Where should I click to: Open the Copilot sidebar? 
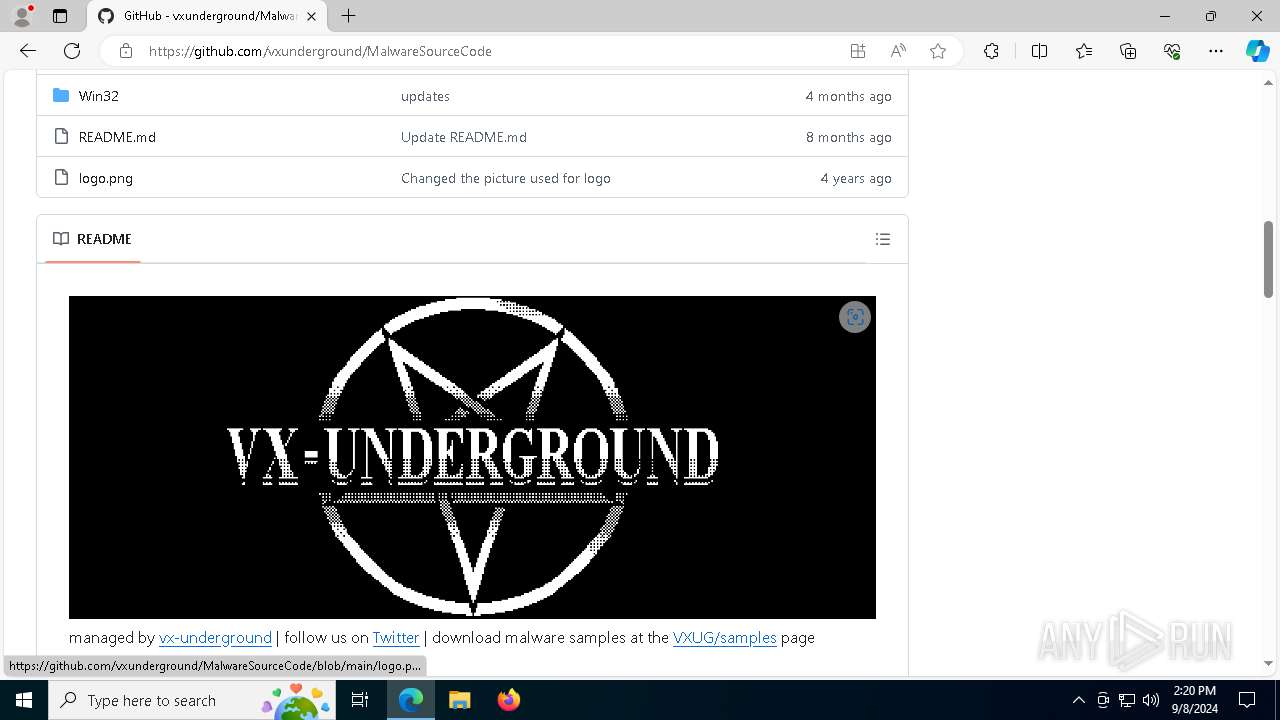click(x=1257, y=51)
